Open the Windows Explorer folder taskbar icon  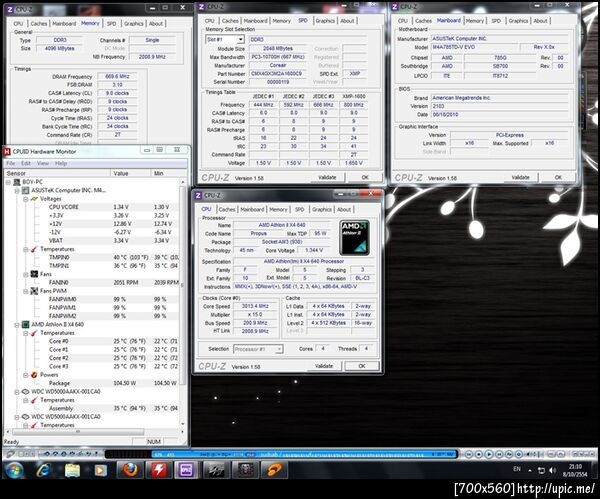(72, 470)
